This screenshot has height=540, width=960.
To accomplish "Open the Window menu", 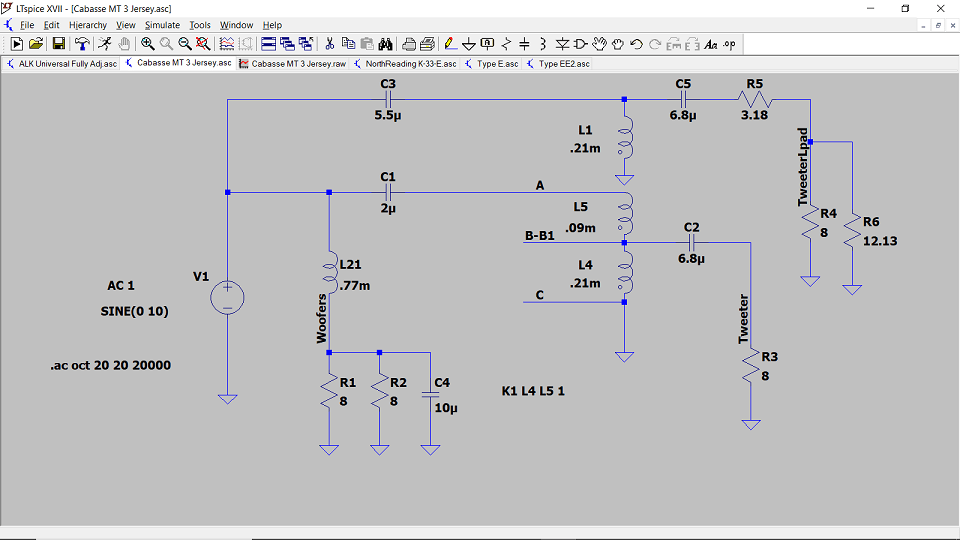I will [x=236, y=25].
